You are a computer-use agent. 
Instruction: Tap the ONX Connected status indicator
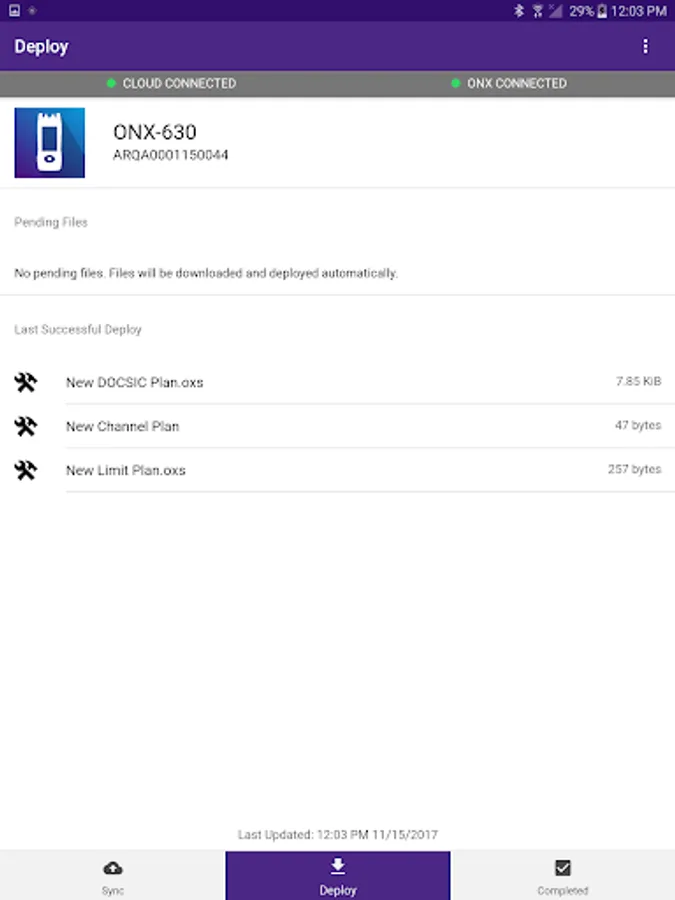[508, 83]
